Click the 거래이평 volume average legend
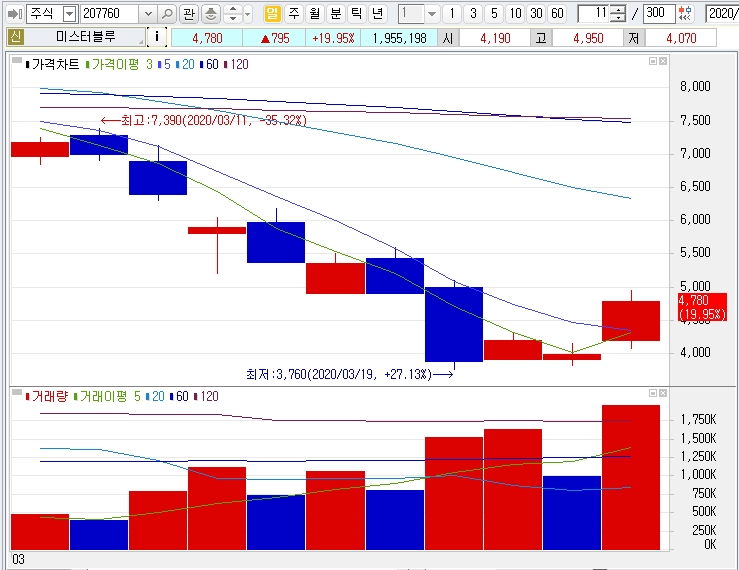Image resolution: width=739 pixels, height=570 pixels. pos(101,397)
